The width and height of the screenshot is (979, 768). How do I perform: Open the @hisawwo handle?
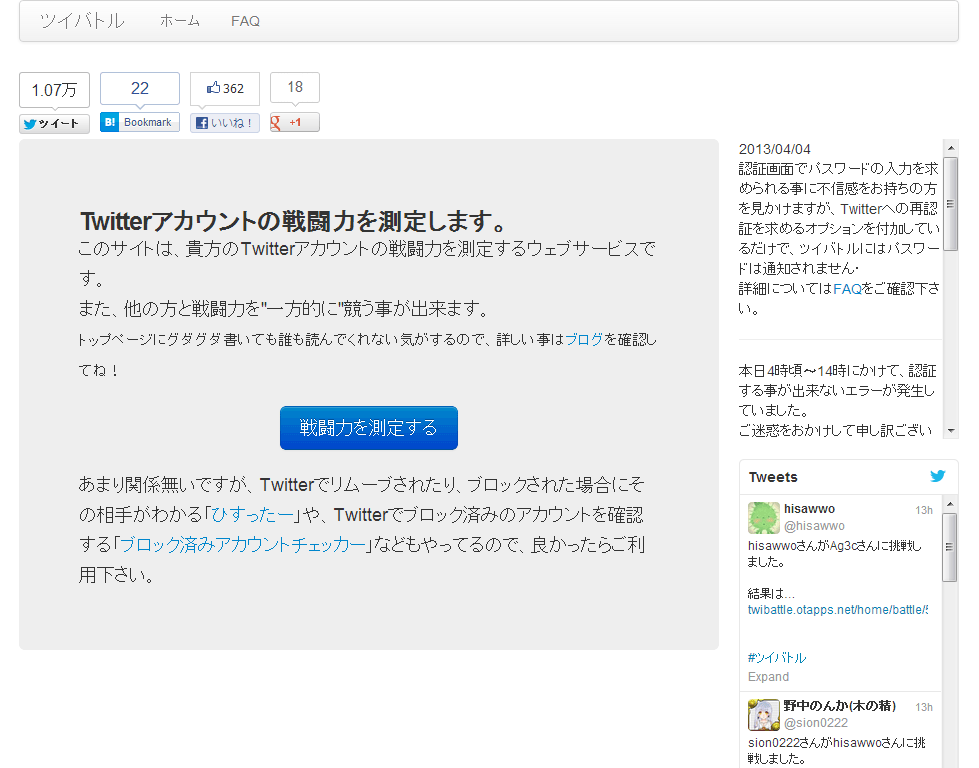pos(814,526)
